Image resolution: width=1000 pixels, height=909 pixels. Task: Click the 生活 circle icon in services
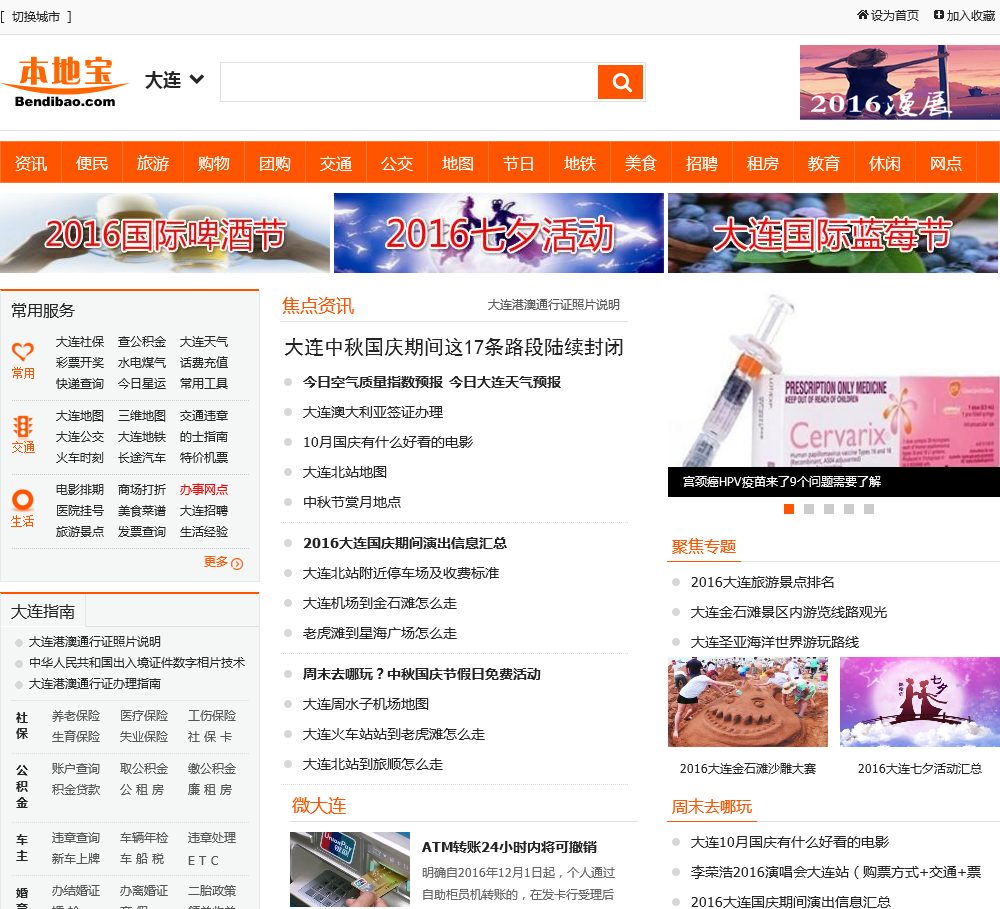23,499
